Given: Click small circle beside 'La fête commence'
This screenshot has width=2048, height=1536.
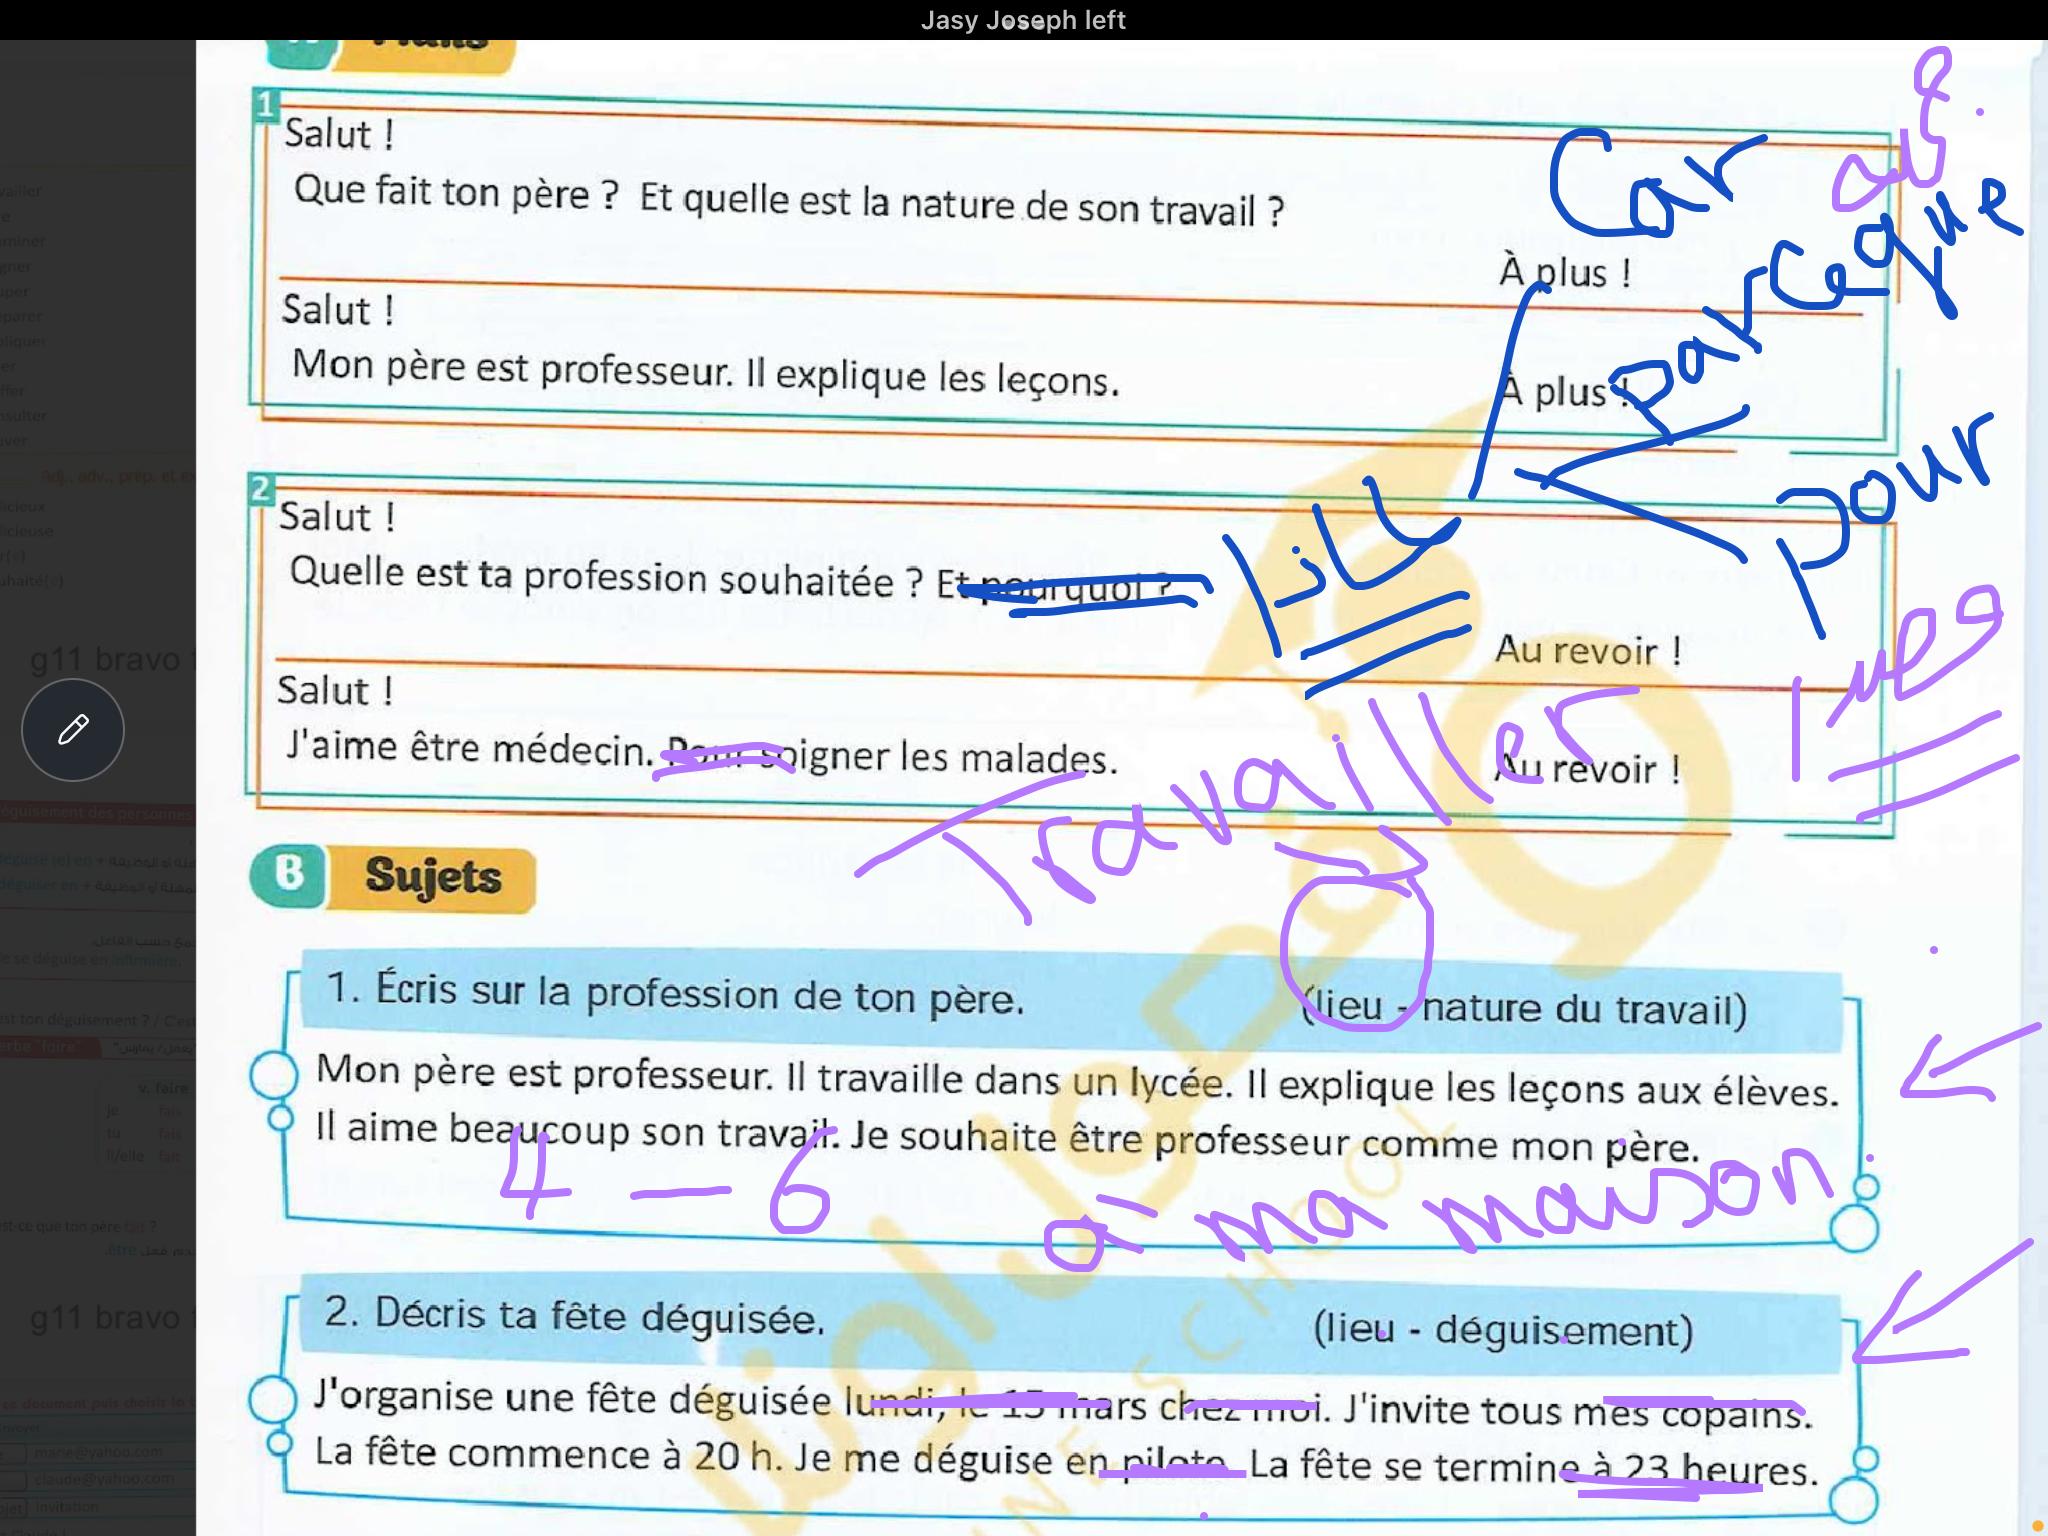Looking at the screenshot, I should [279, 1443].
